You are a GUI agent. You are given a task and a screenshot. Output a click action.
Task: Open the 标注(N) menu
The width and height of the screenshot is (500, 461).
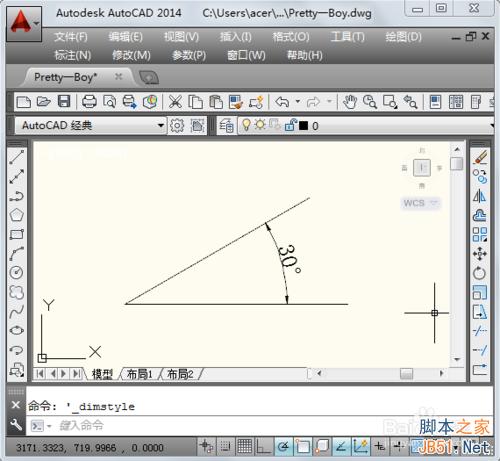[73, 55]
